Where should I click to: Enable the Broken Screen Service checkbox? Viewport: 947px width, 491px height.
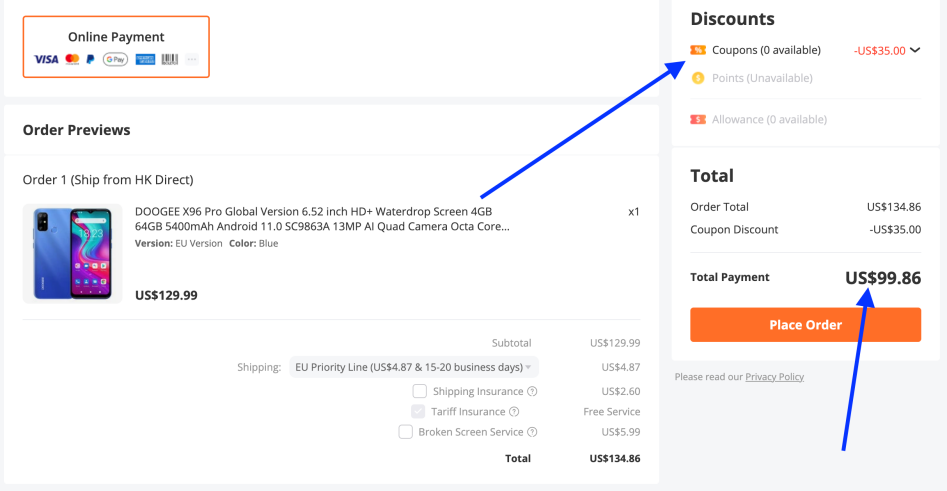point(406,432)
